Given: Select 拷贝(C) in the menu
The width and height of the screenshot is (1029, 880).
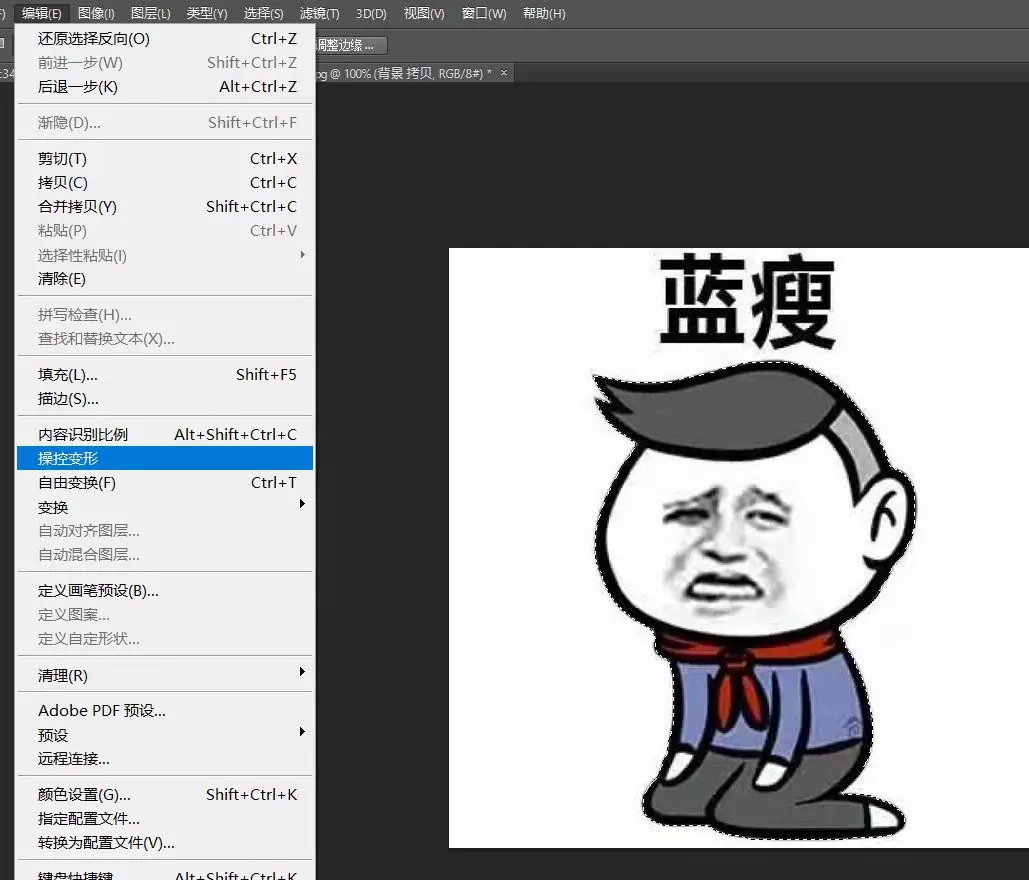Looking at the screenshot, I should (x=165, y=182).
